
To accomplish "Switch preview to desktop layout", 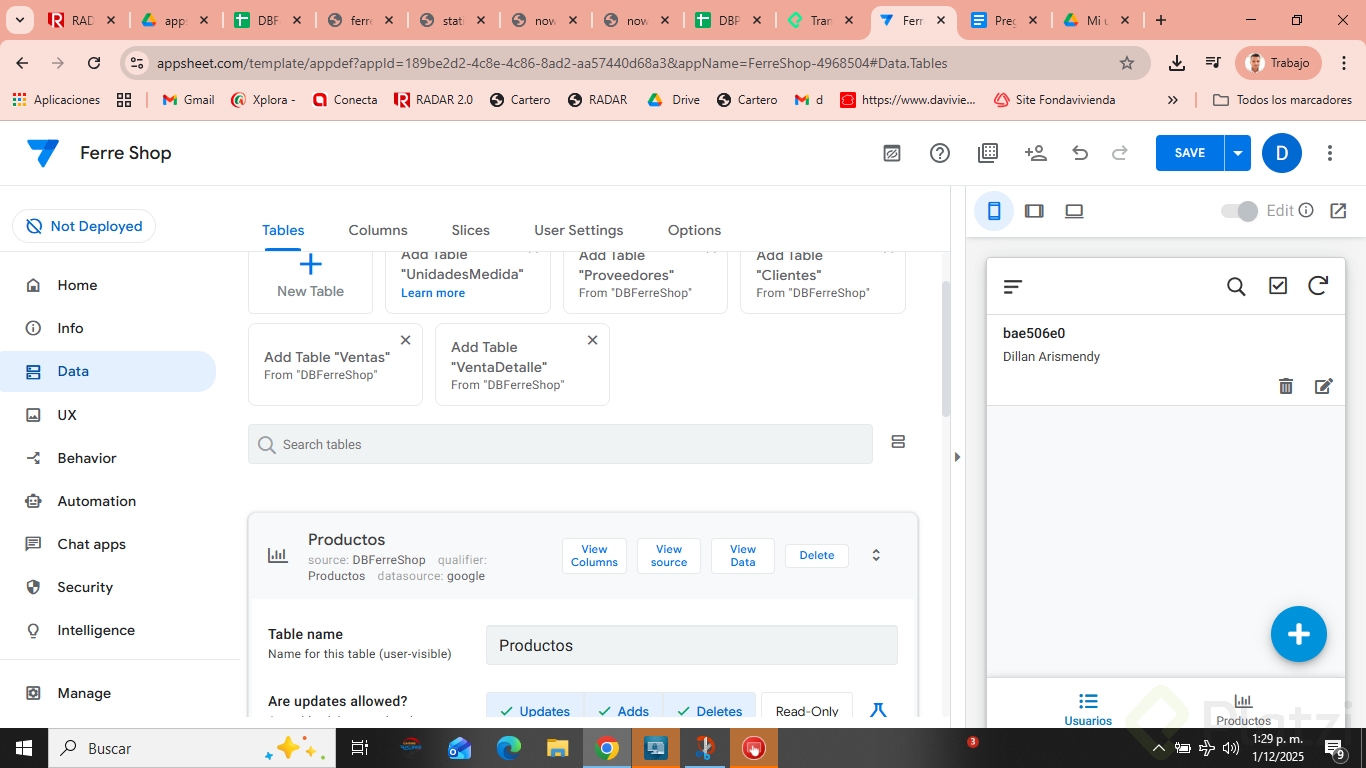I will point(1074,211).
